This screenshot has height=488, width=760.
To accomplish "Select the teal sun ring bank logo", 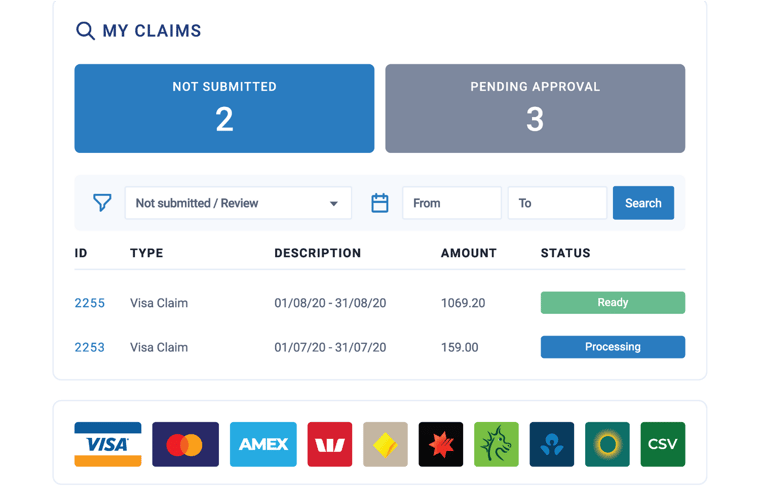I will [x=607, y=444].
